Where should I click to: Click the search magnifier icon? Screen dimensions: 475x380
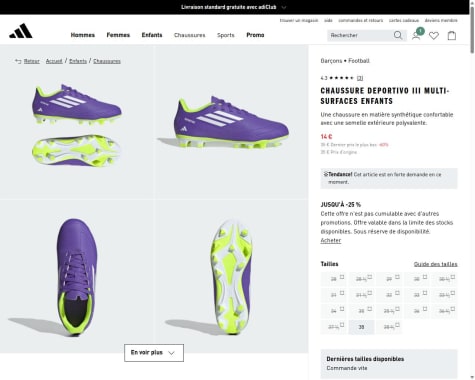tap(398, 35)
